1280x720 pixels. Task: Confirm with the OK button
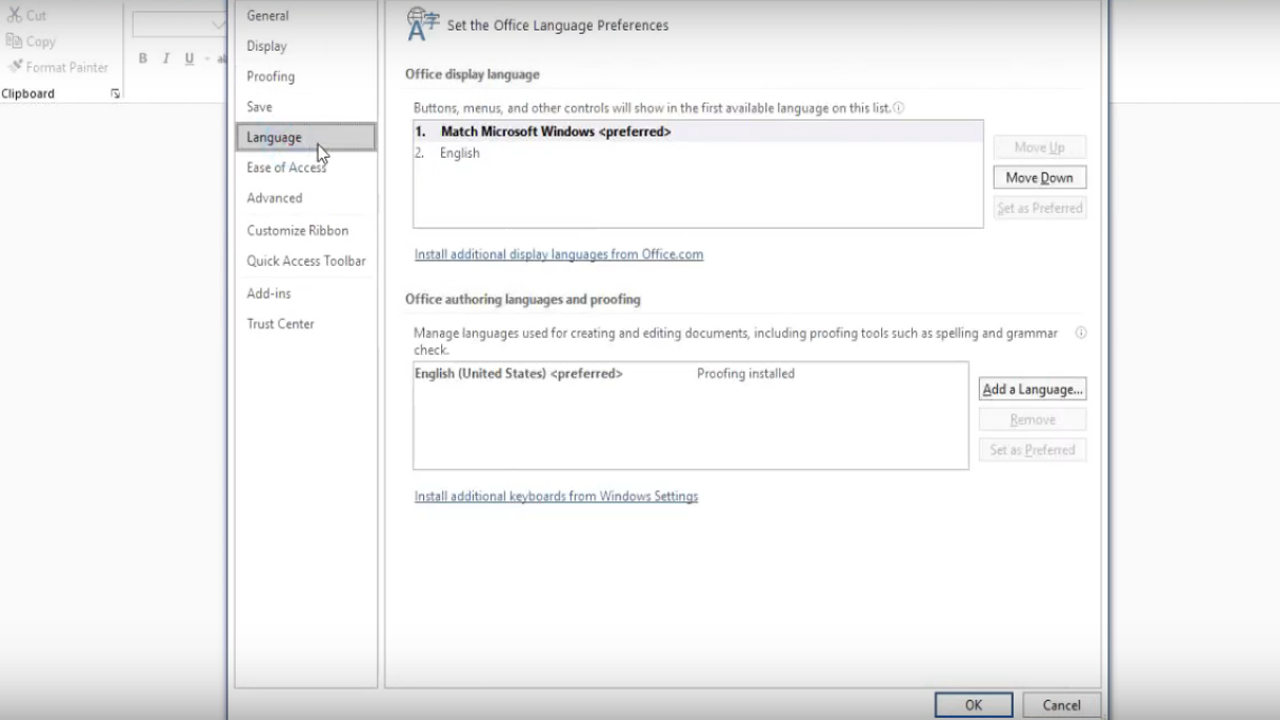click(x=974, y=705)
